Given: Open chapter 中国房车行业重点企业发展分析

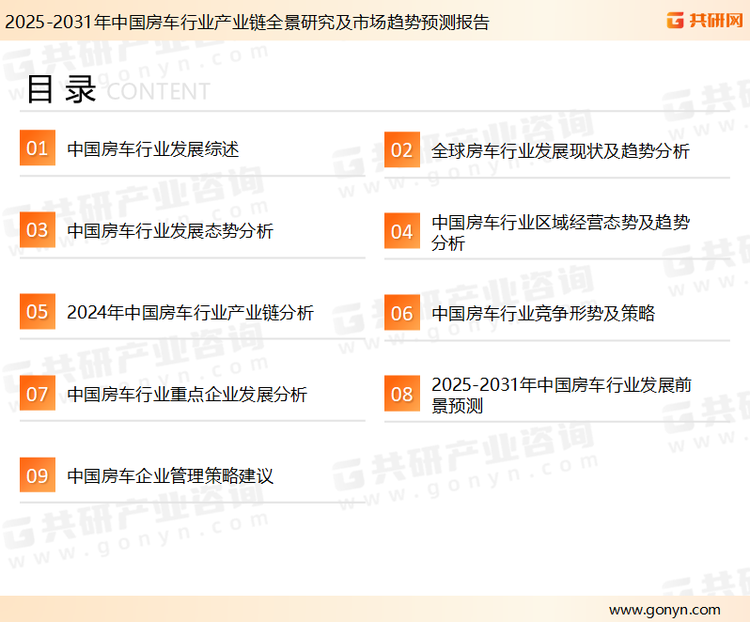Looking at the screenshot, I should pos(187,394).
